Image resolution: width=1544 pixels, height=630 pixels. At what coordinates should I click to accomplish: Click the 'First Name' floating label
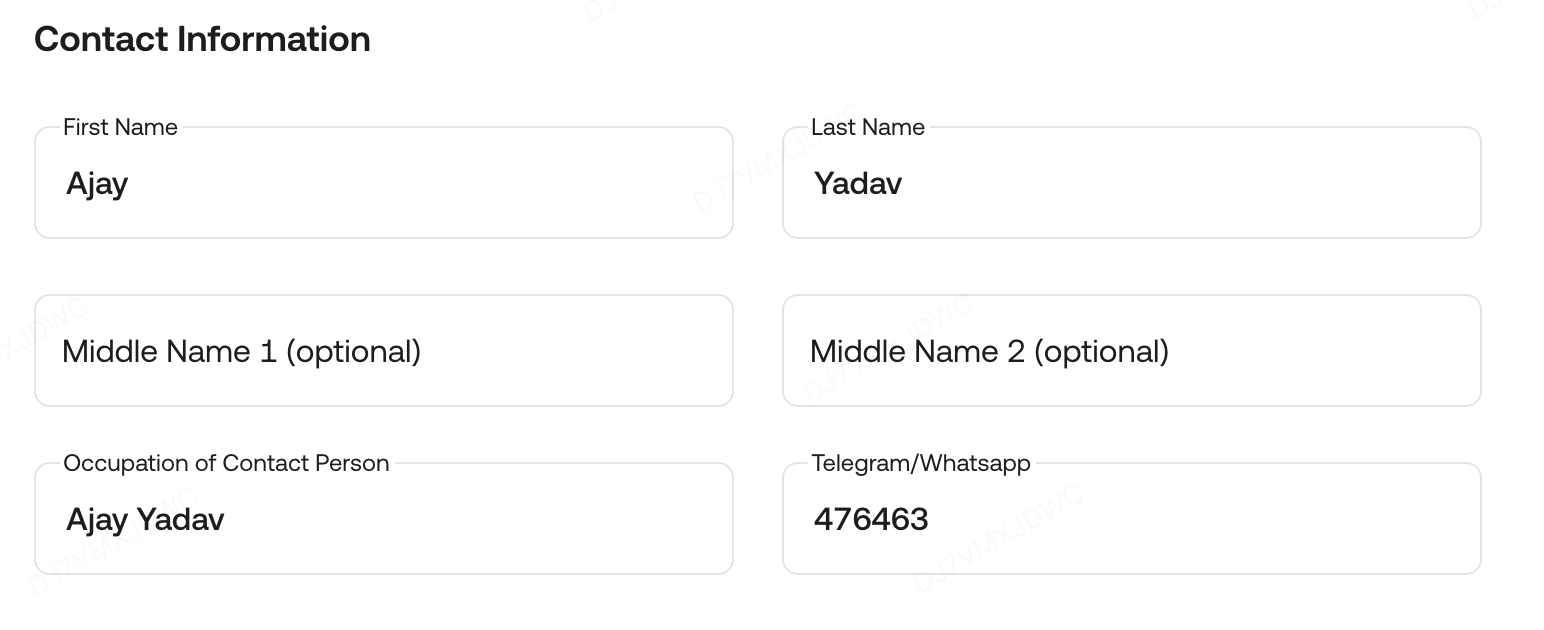pyautogui.click(x=120, y=128)
